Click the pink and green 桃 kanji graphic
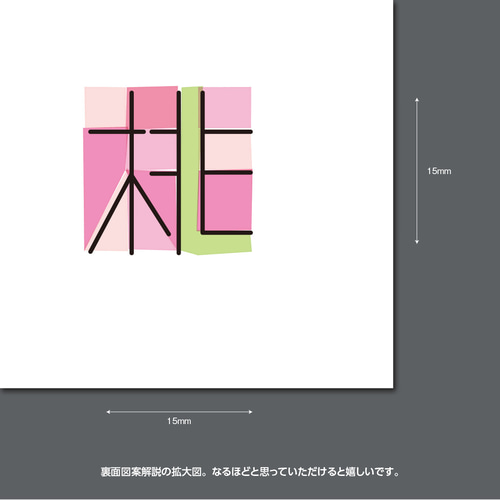The height and width of the screenshot is (500, 500). (168, 171)
